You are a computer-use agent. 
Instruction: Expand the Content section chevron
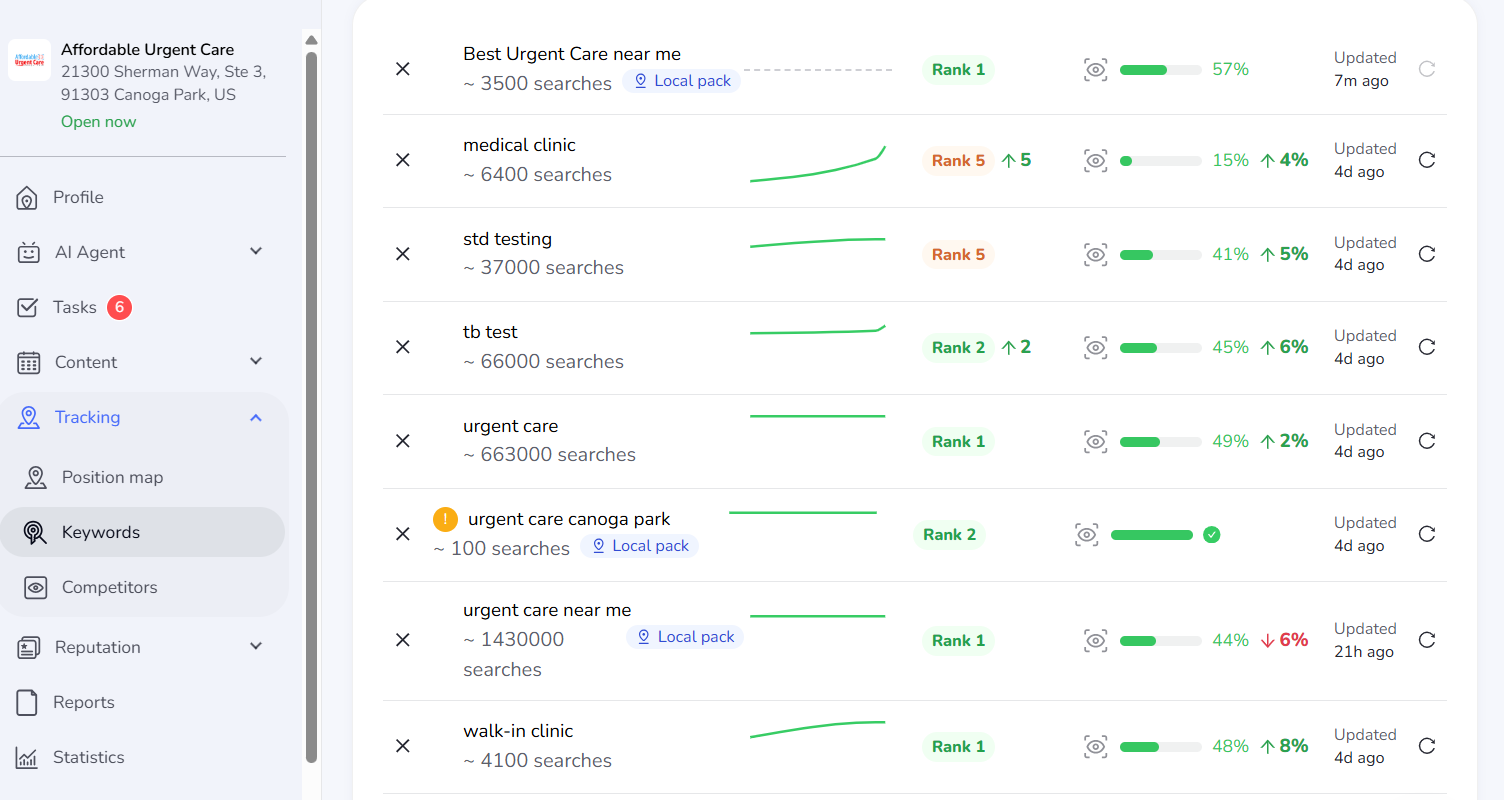tap(256, 361)
